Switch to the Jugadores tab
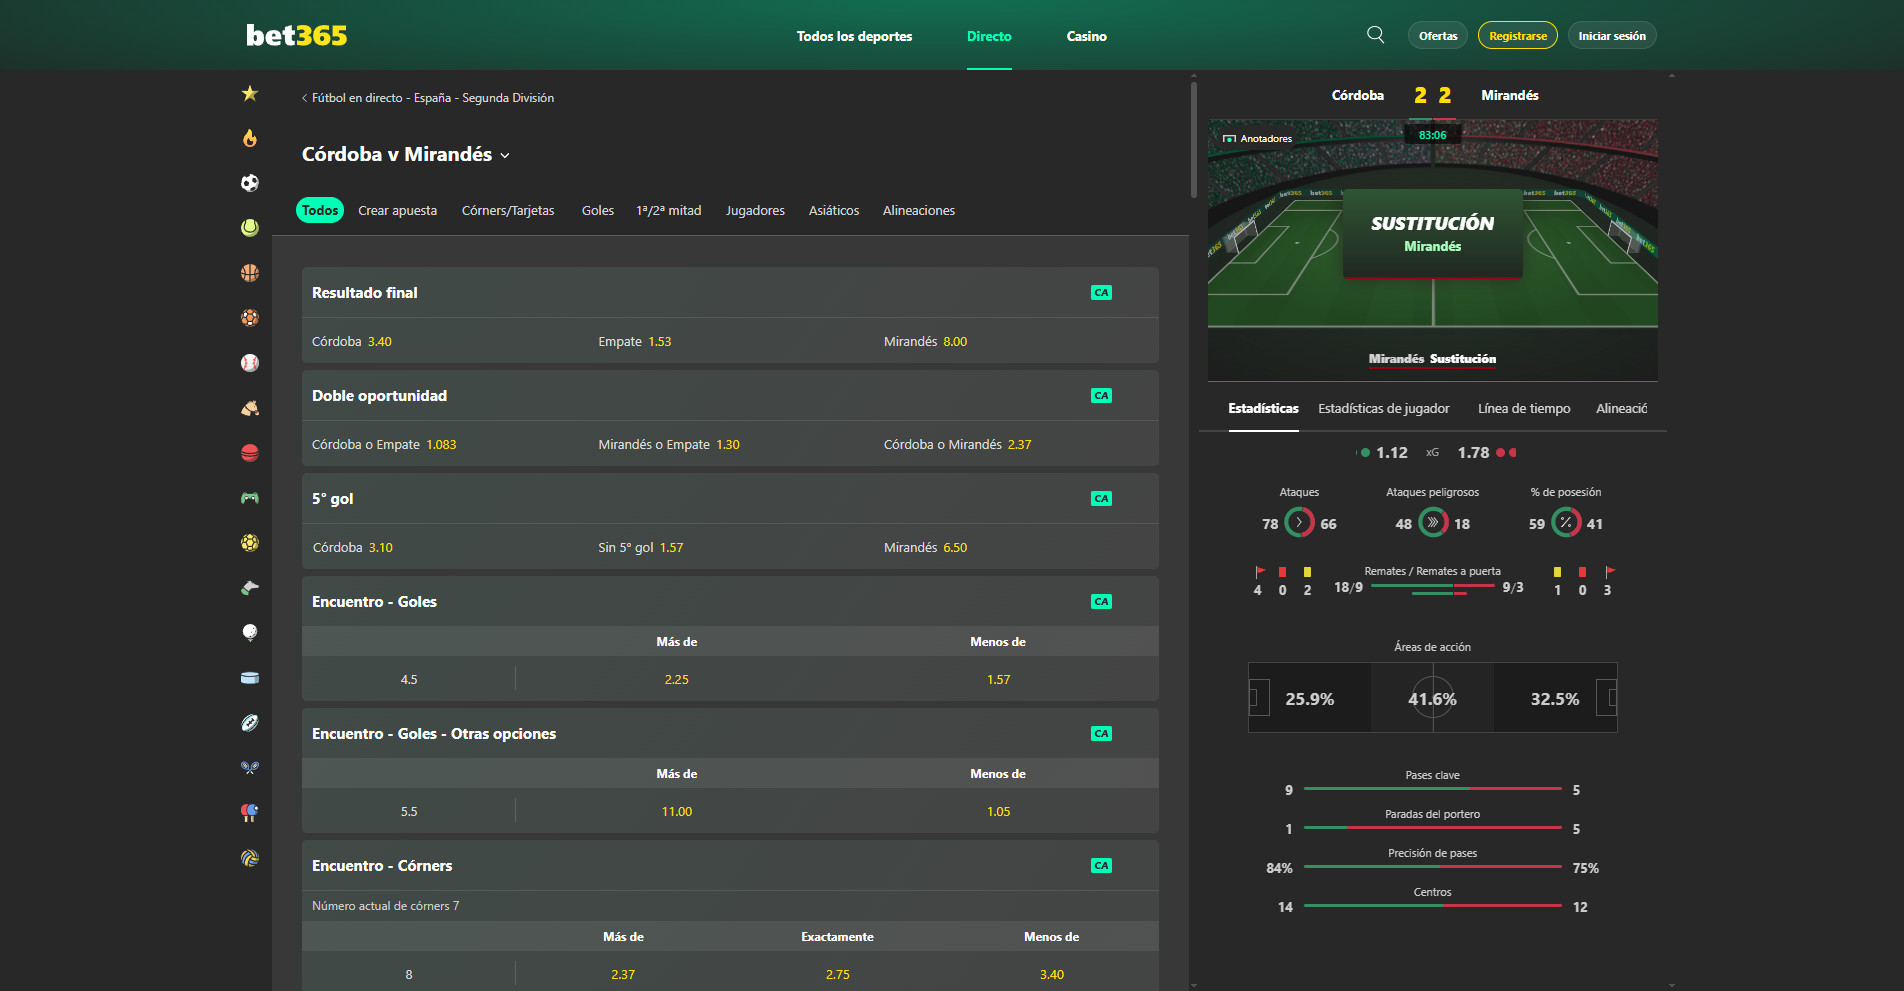The height and width of the screenshot is (991, 1904). (x=755, y=211)
